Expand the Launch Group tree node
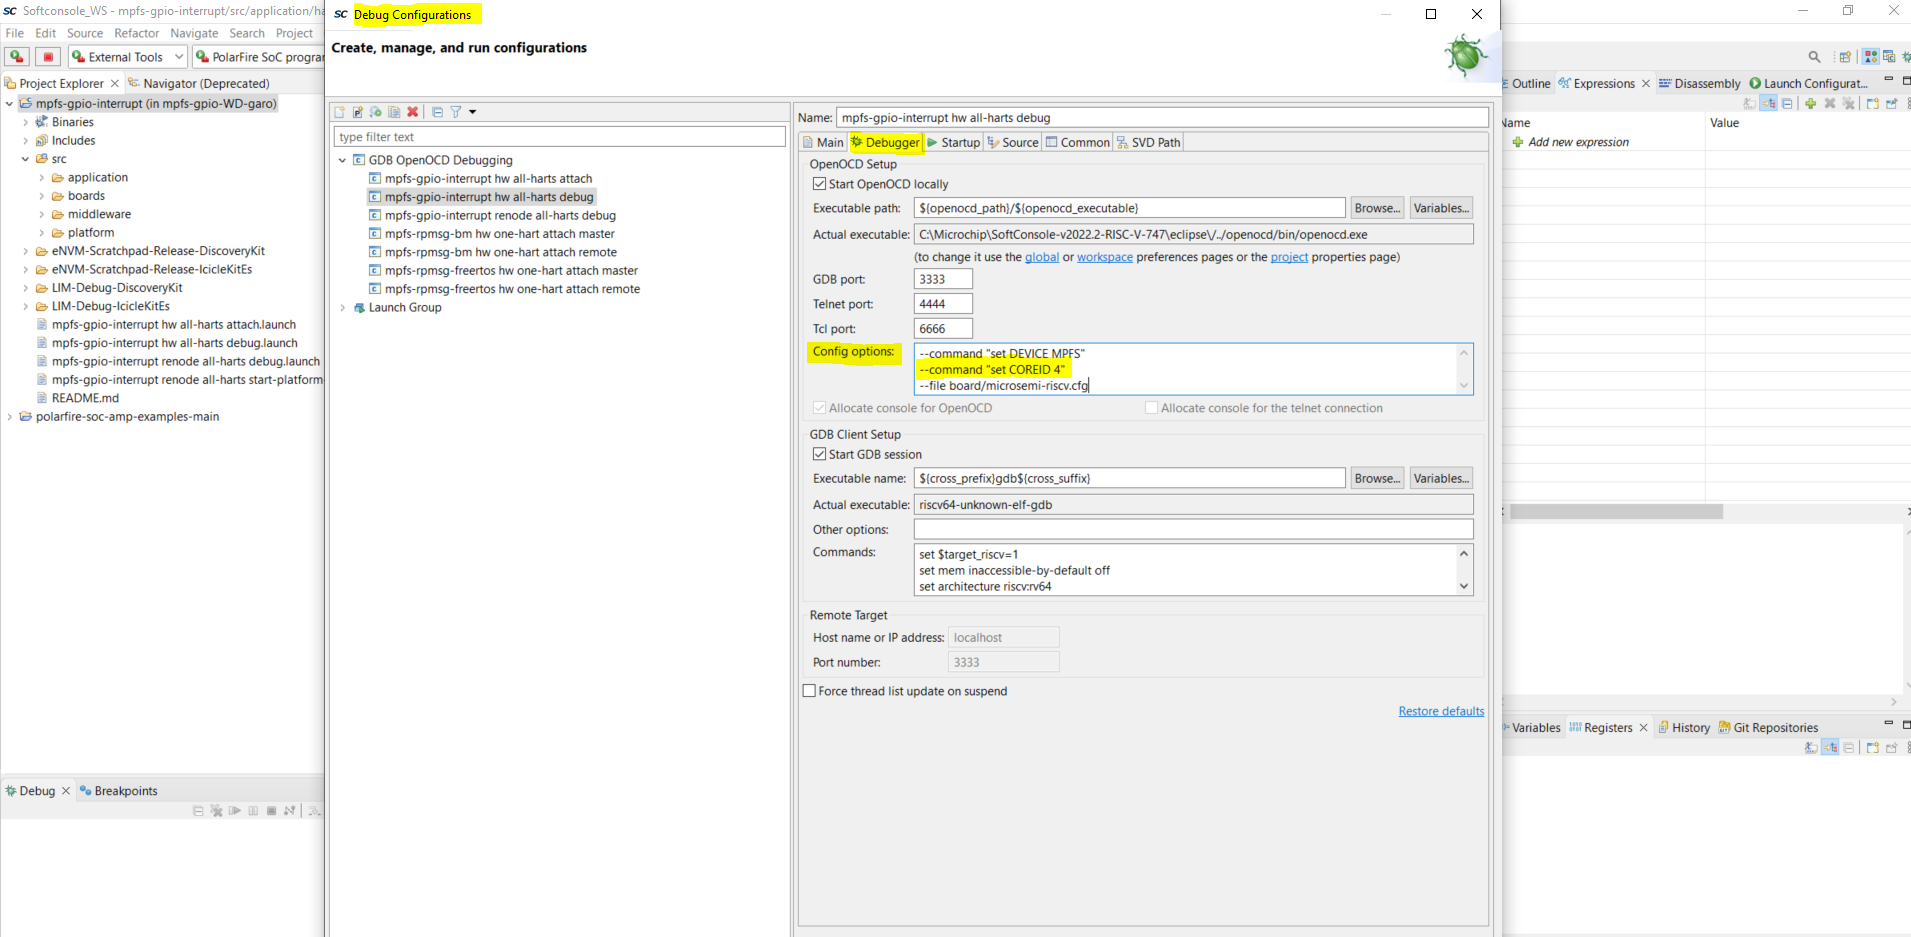Image resolution: width=1911 pixels, height=937 pixels. point(343,308)
